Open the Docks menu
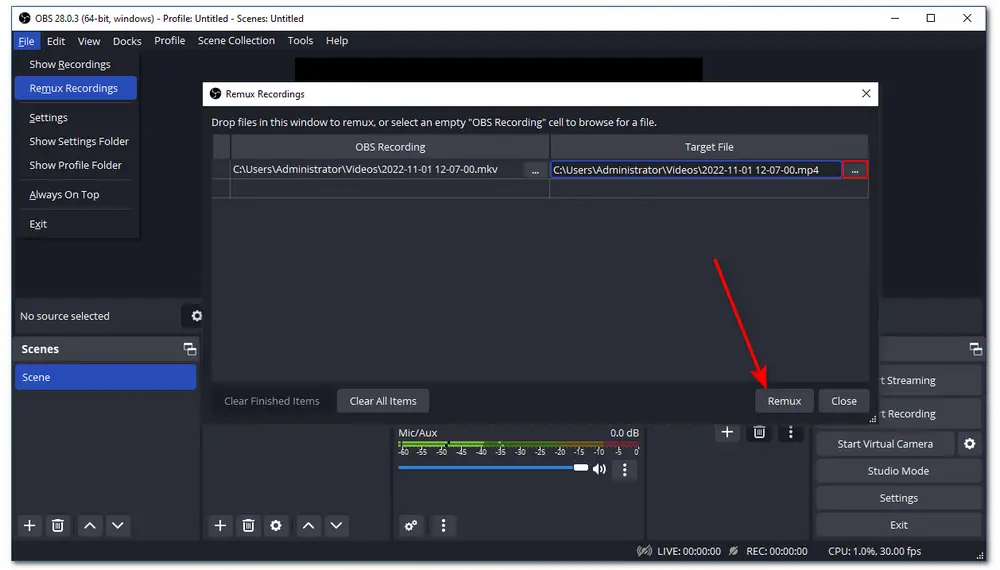 127,41
